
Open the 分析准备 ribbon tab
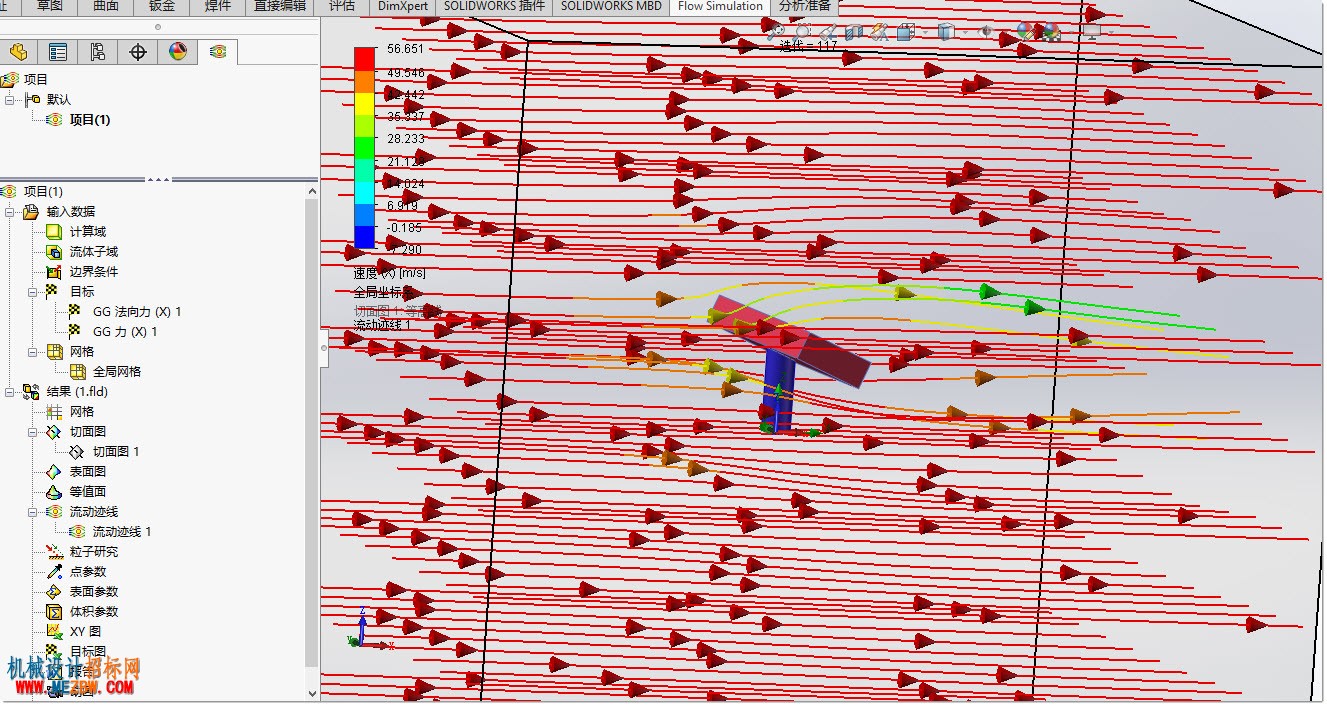pyautogui.click(x=804, y=6)
